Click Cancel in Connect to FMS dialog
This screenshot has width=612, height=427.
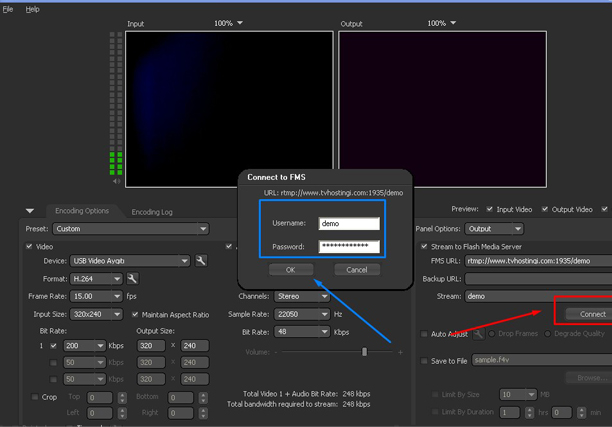(x=357, y=270)
